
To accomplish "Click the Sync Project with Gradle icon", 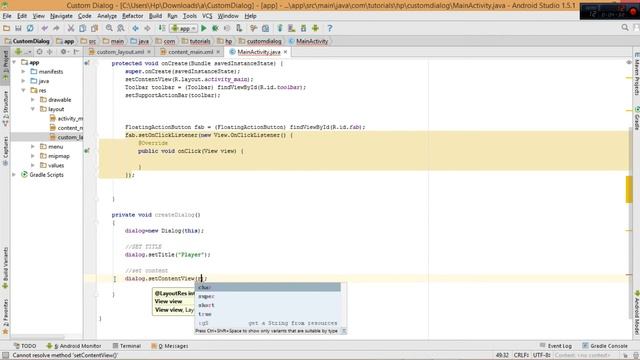I will [x=280, y=28].
